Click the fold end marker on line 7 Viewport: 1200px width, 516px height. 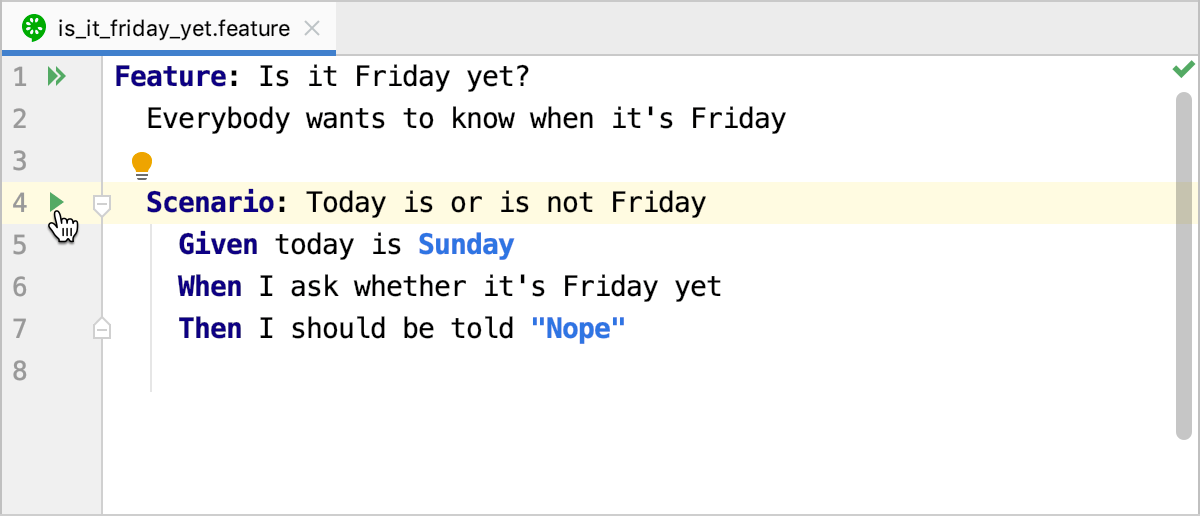coord(101,328)
